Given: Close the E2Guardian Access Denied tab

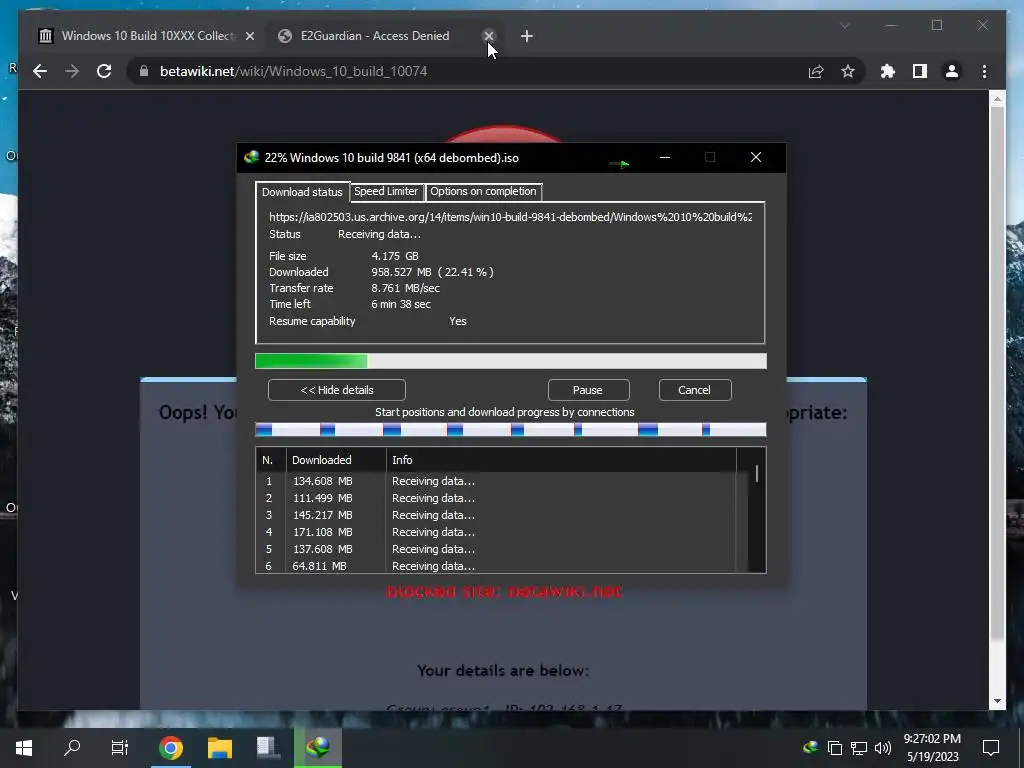Looking at the screenshot, I should click(x=488, y=36).
